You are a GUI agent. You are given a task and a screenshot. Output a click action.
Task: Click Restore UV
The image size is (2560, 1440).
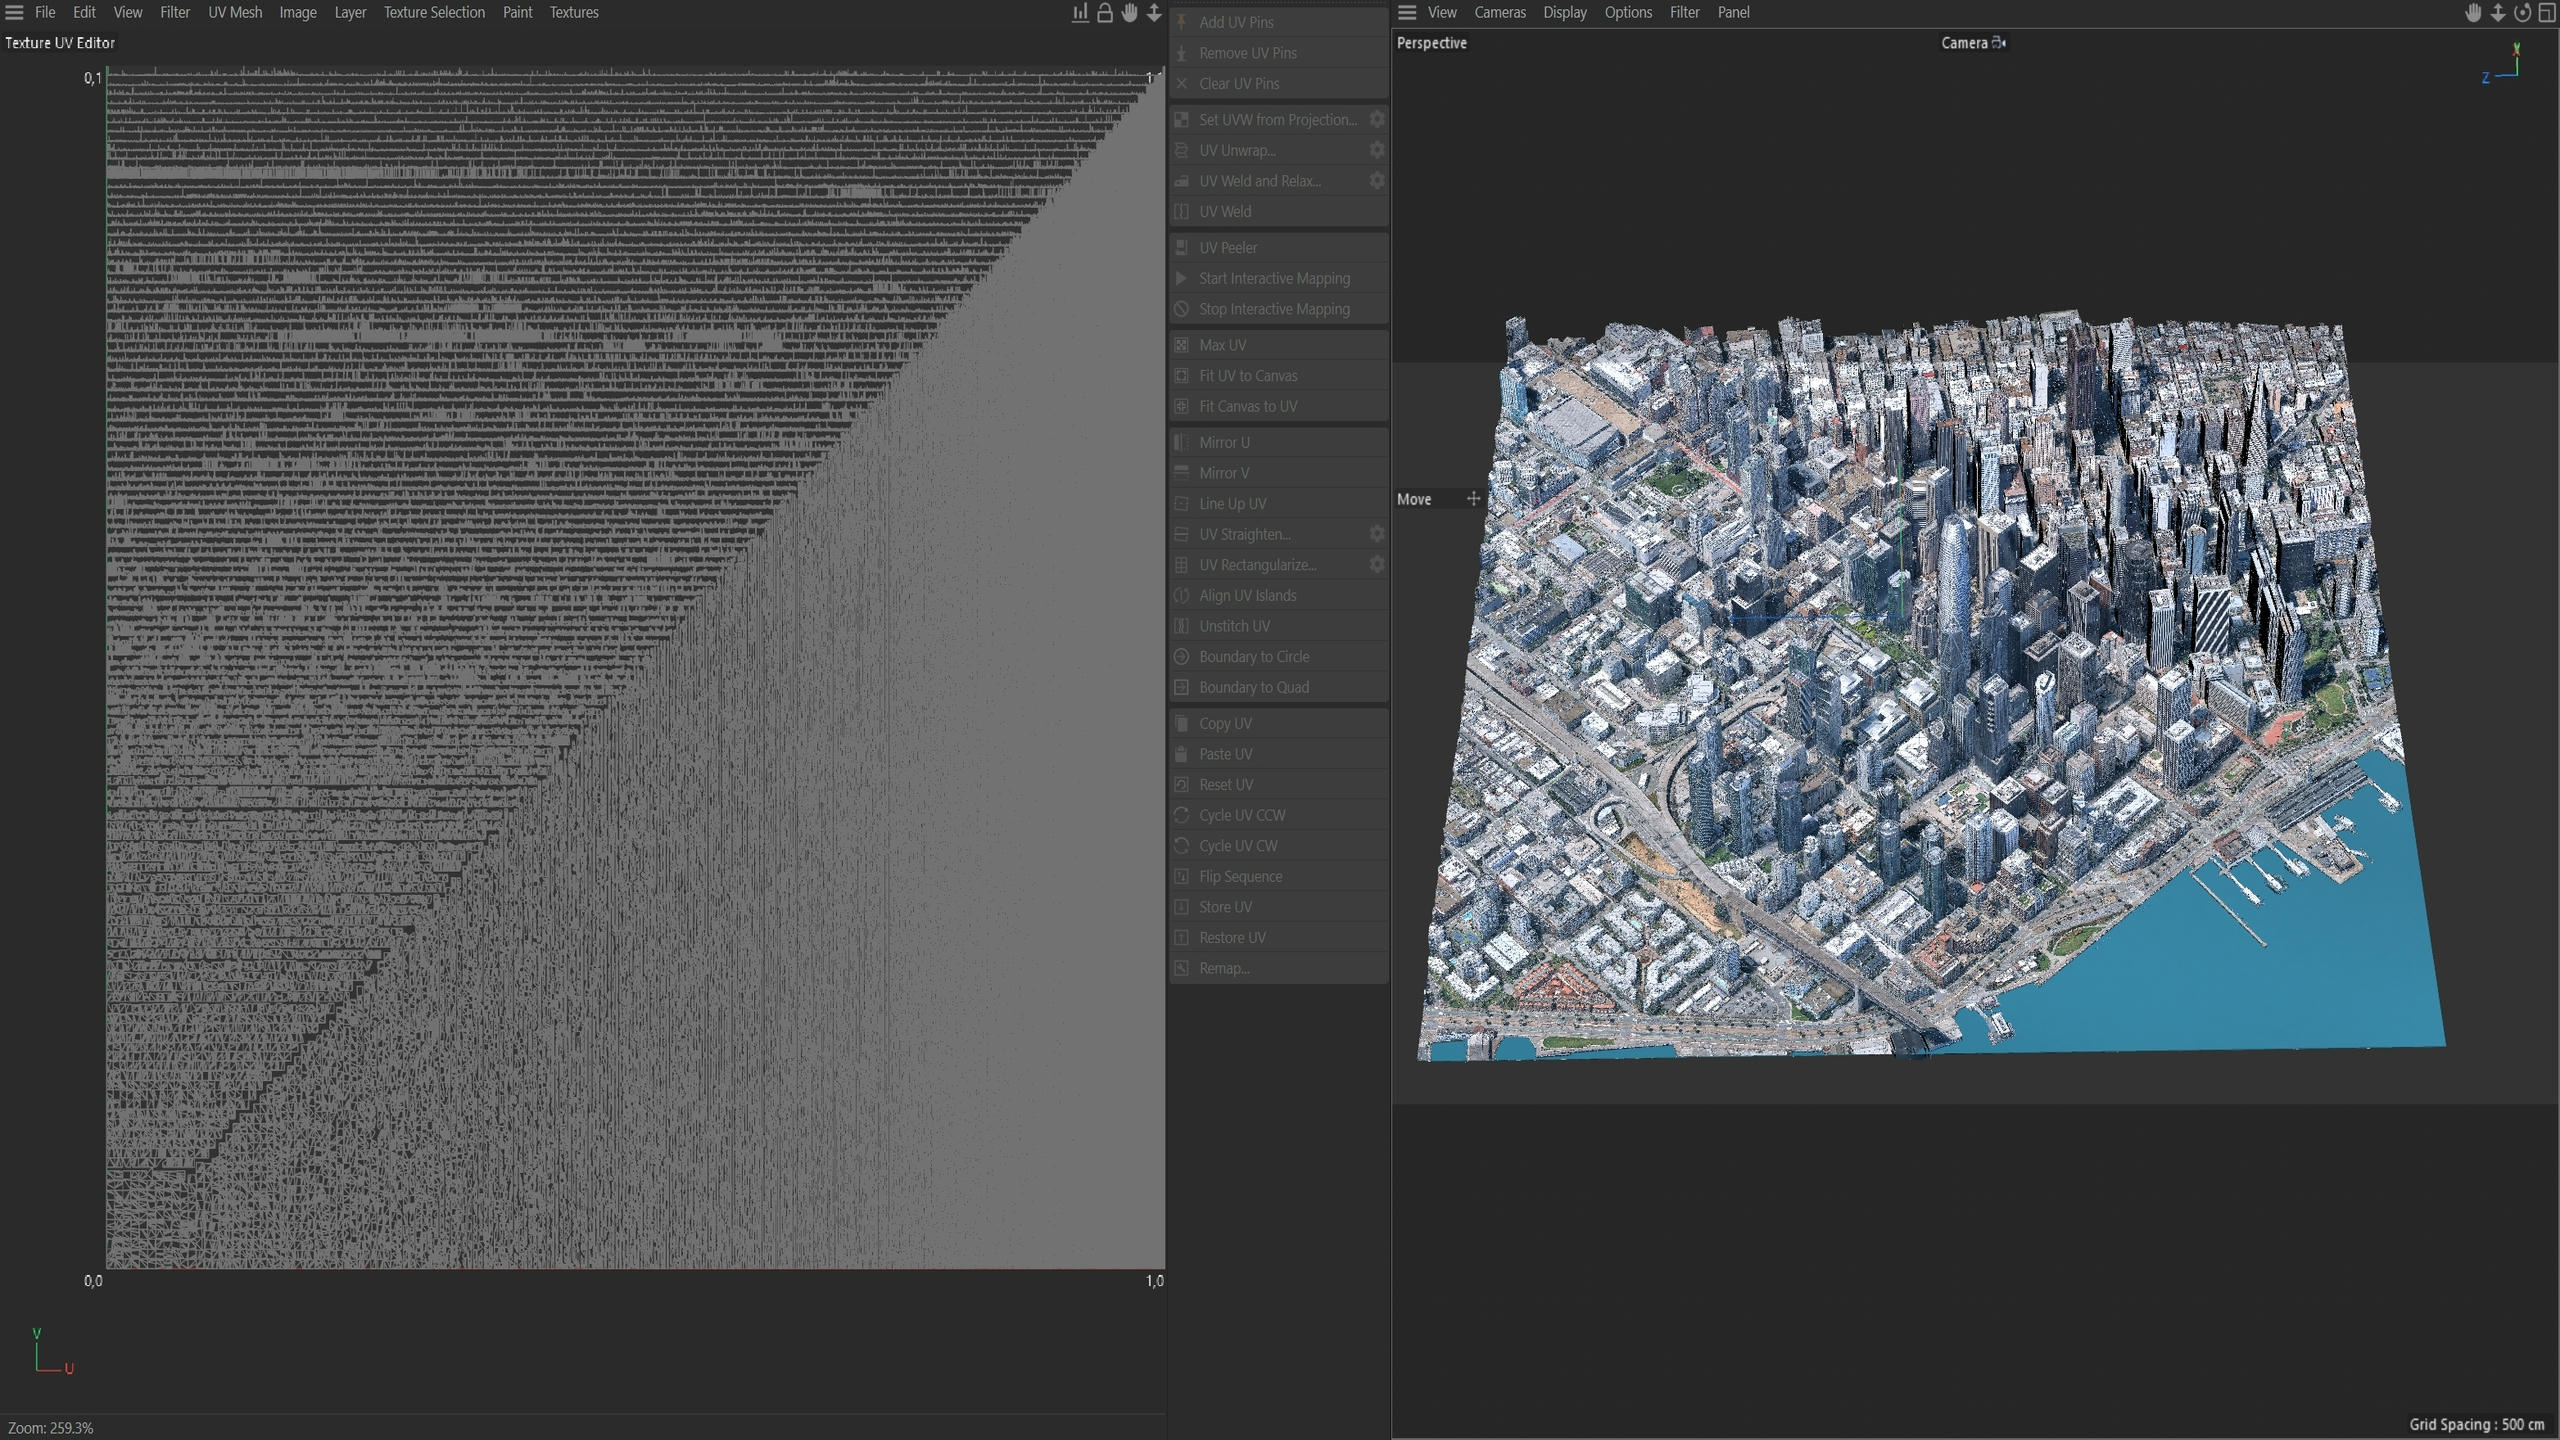(1278, 938)
